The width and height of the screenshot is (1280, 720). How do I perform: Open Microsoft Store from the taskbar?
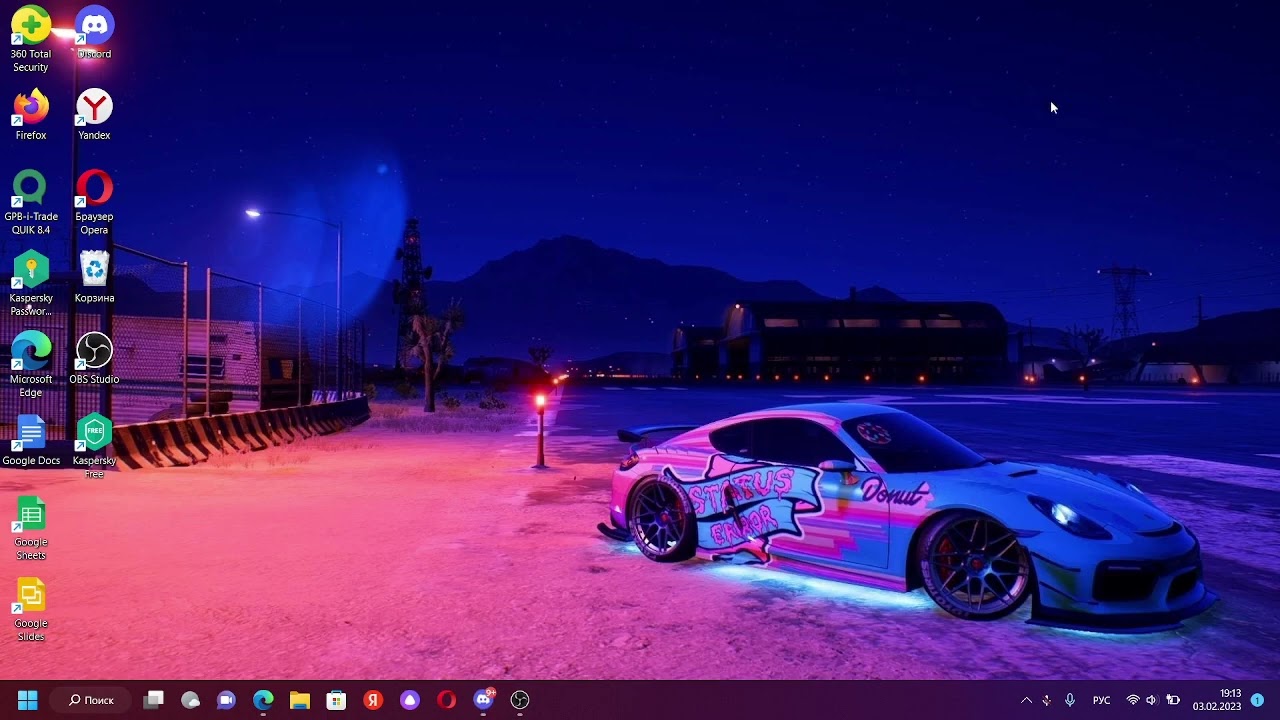tap(336, 700)
